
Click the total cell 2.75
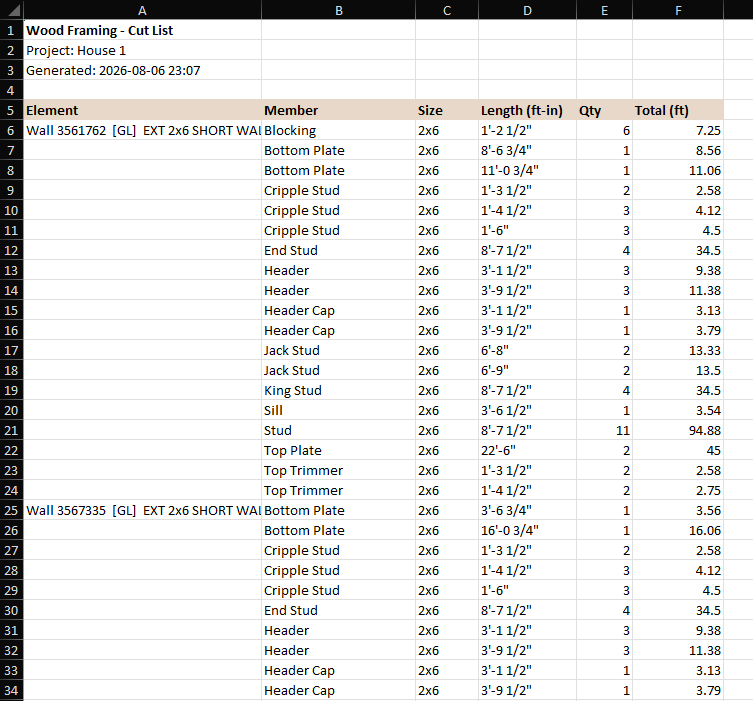[x=678, y=491]
